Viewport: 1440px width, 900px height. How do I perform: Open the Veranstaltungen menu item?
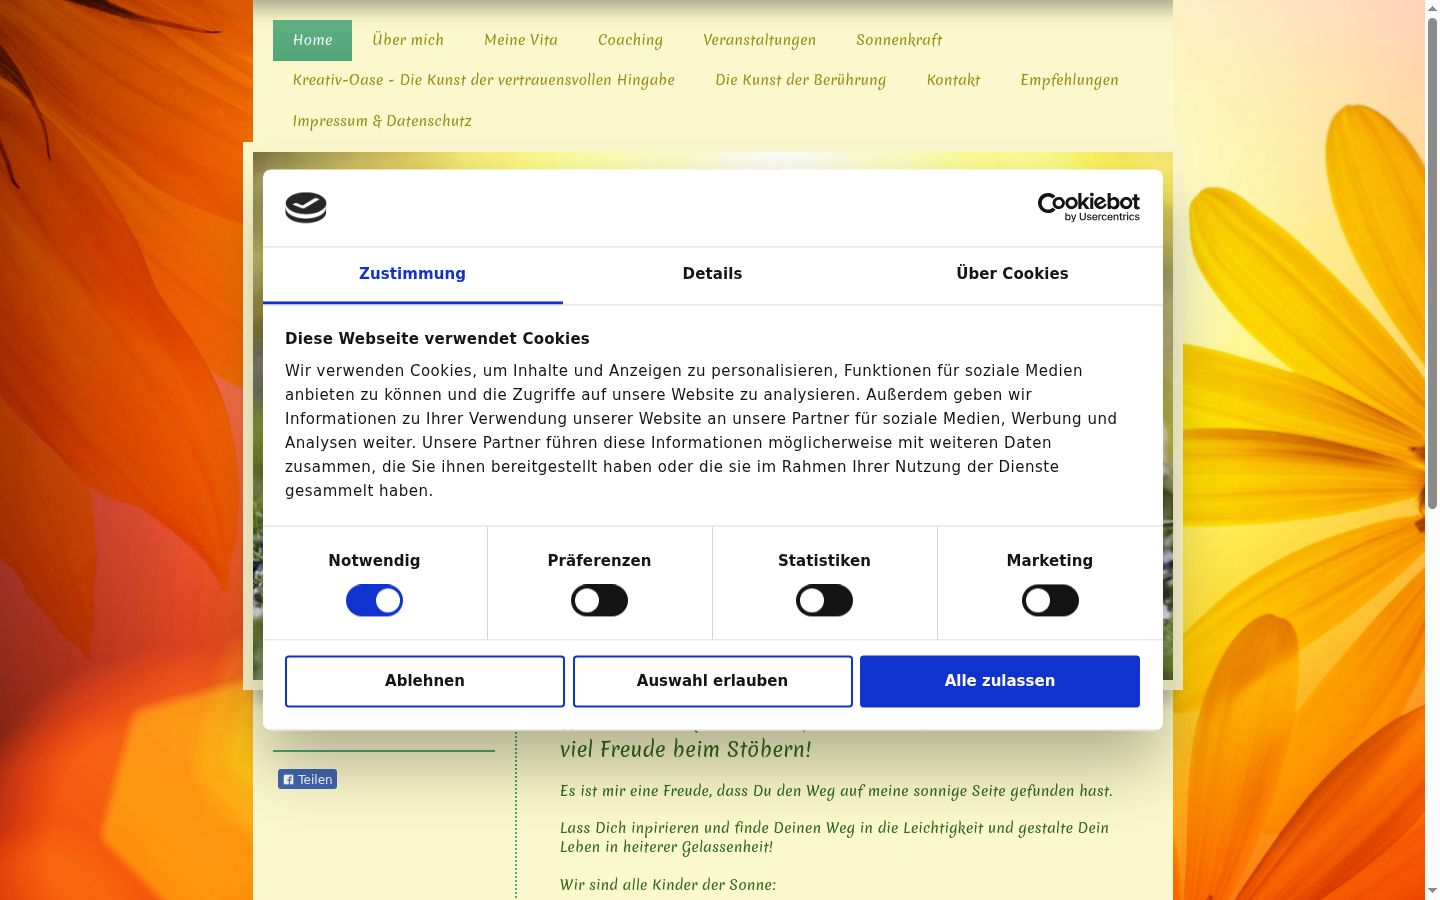point(759,40)
